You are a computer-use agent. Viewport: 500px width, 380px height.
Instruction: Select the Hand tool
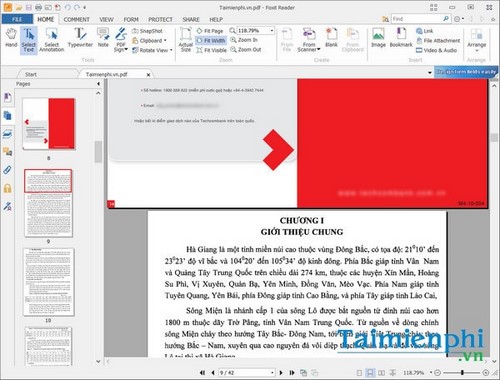[11, 38]
